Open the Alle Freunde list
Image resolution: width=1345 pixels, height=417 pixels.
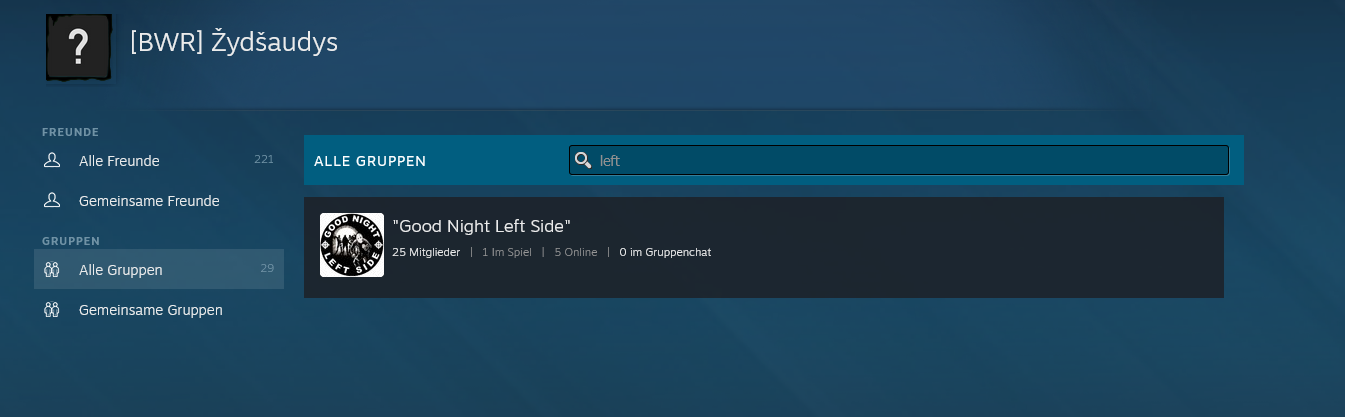coord(119,161)
